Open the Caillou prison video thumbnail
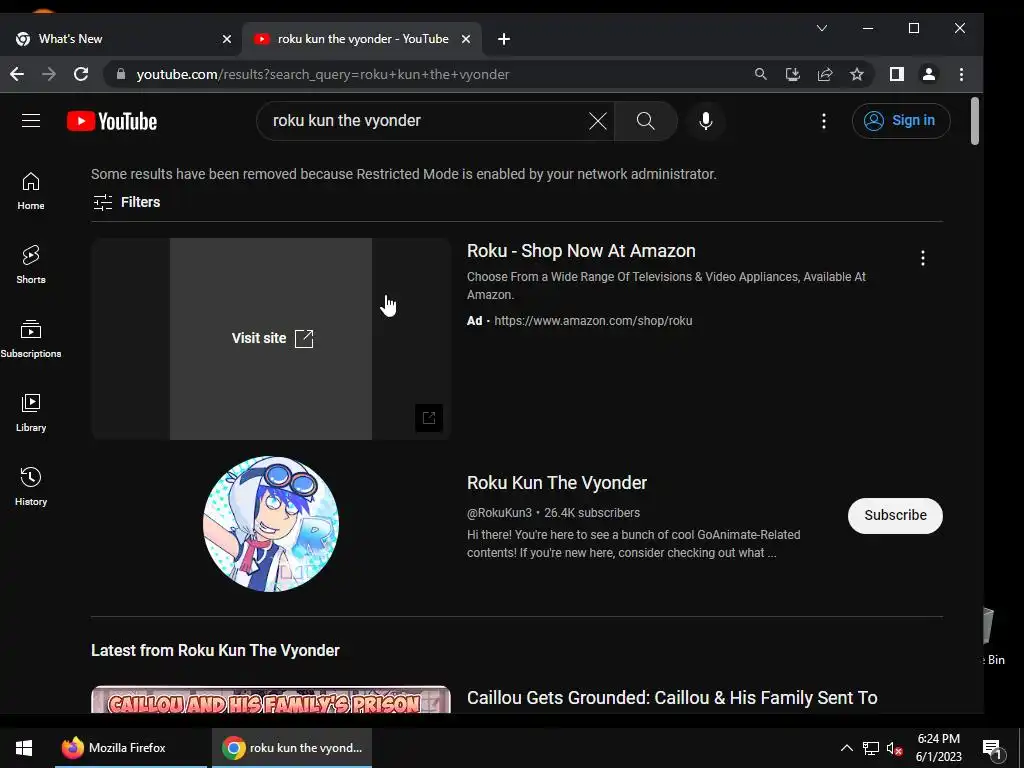1024x768 pixels. [x=271, y=700]
